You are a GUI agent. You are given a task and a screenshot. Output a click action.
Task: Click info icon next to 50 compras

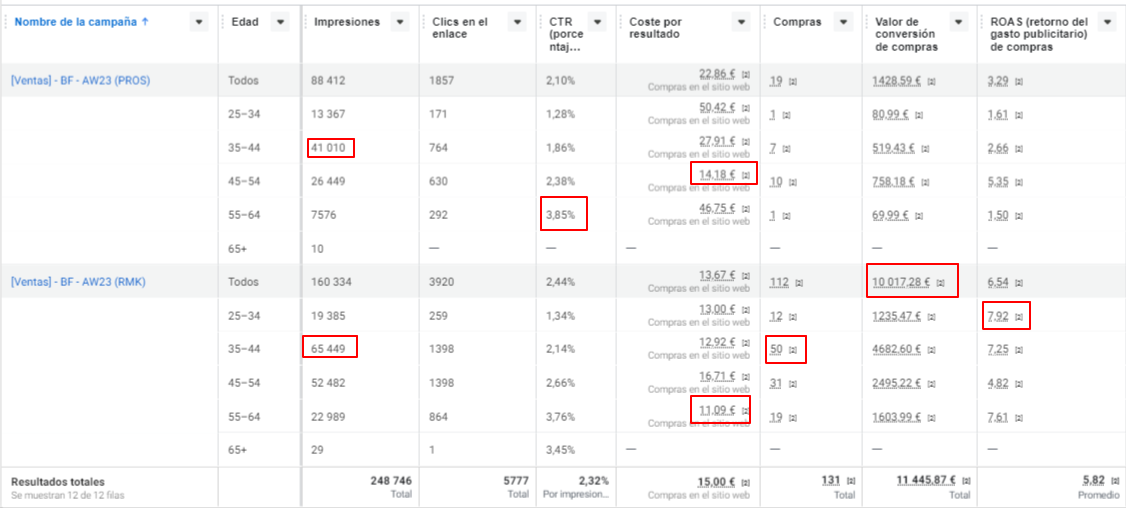[x=792, y=350]
